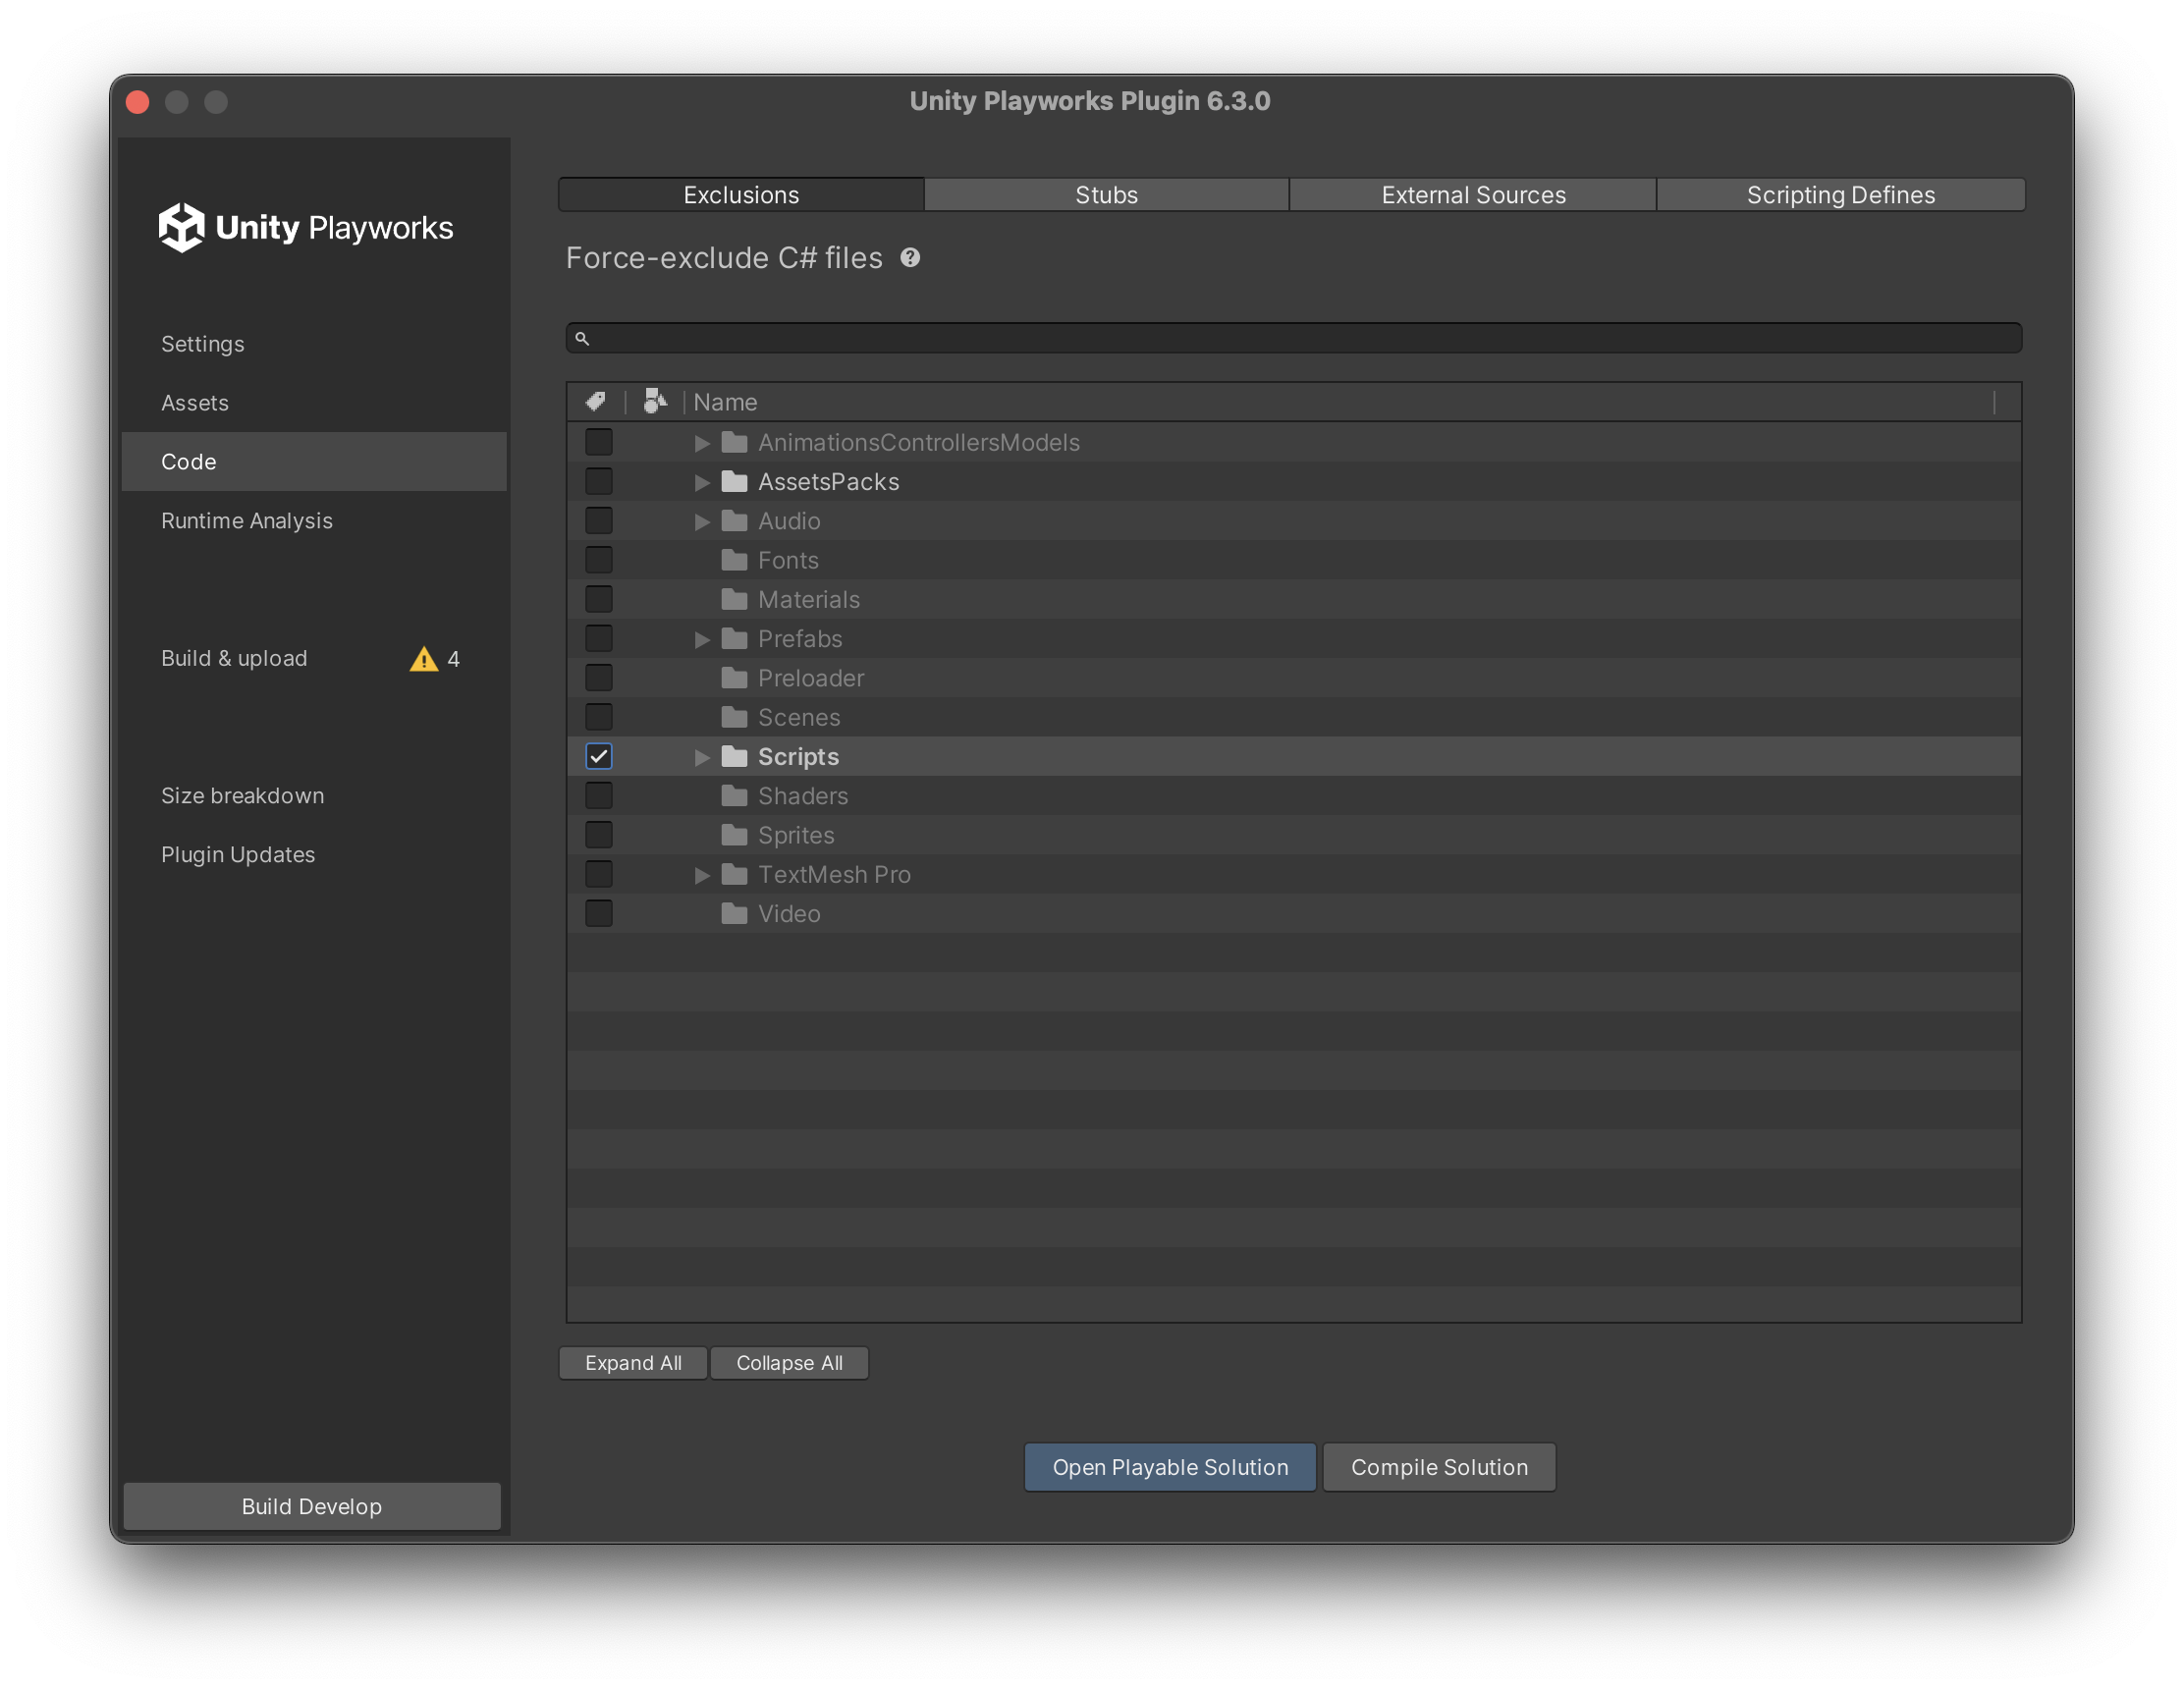Screen dimensions: 2184x1689
Task: Click the Scenes folder icon
Action: 735,718
